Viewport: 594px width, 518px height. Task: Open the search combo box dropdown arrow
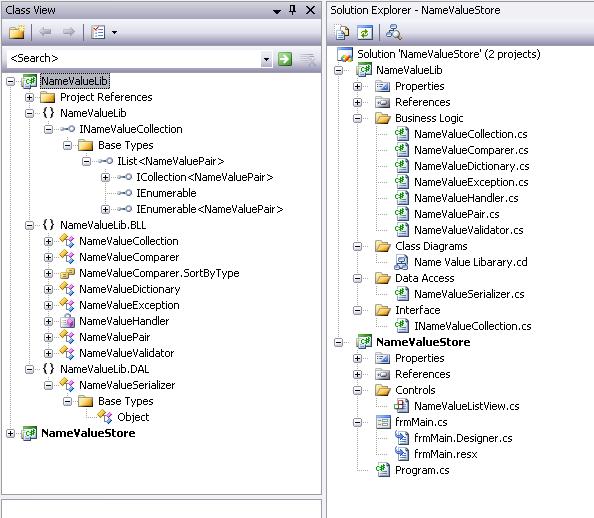266,59
